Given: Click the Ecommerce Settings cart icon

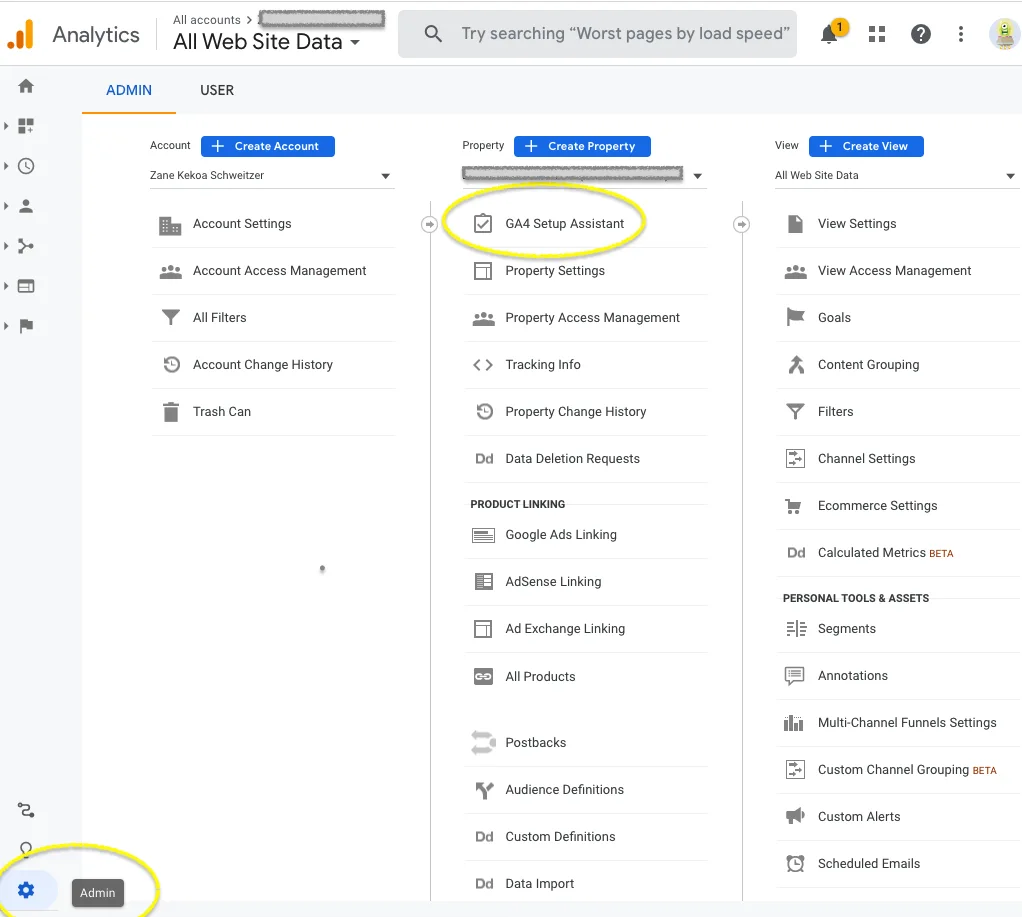Looking at the screenshot, I should coord(794,506).
